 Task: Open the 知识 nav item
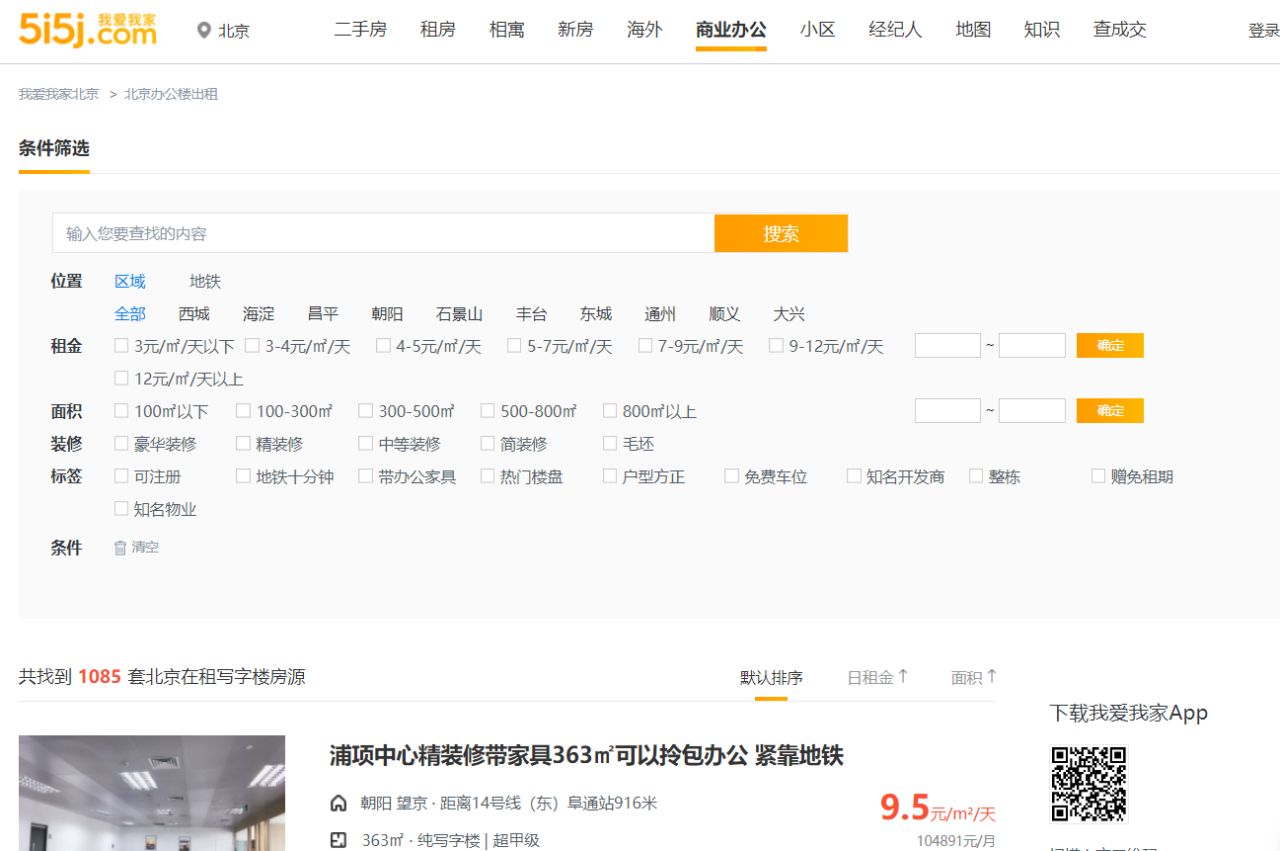coord(1042,30)
